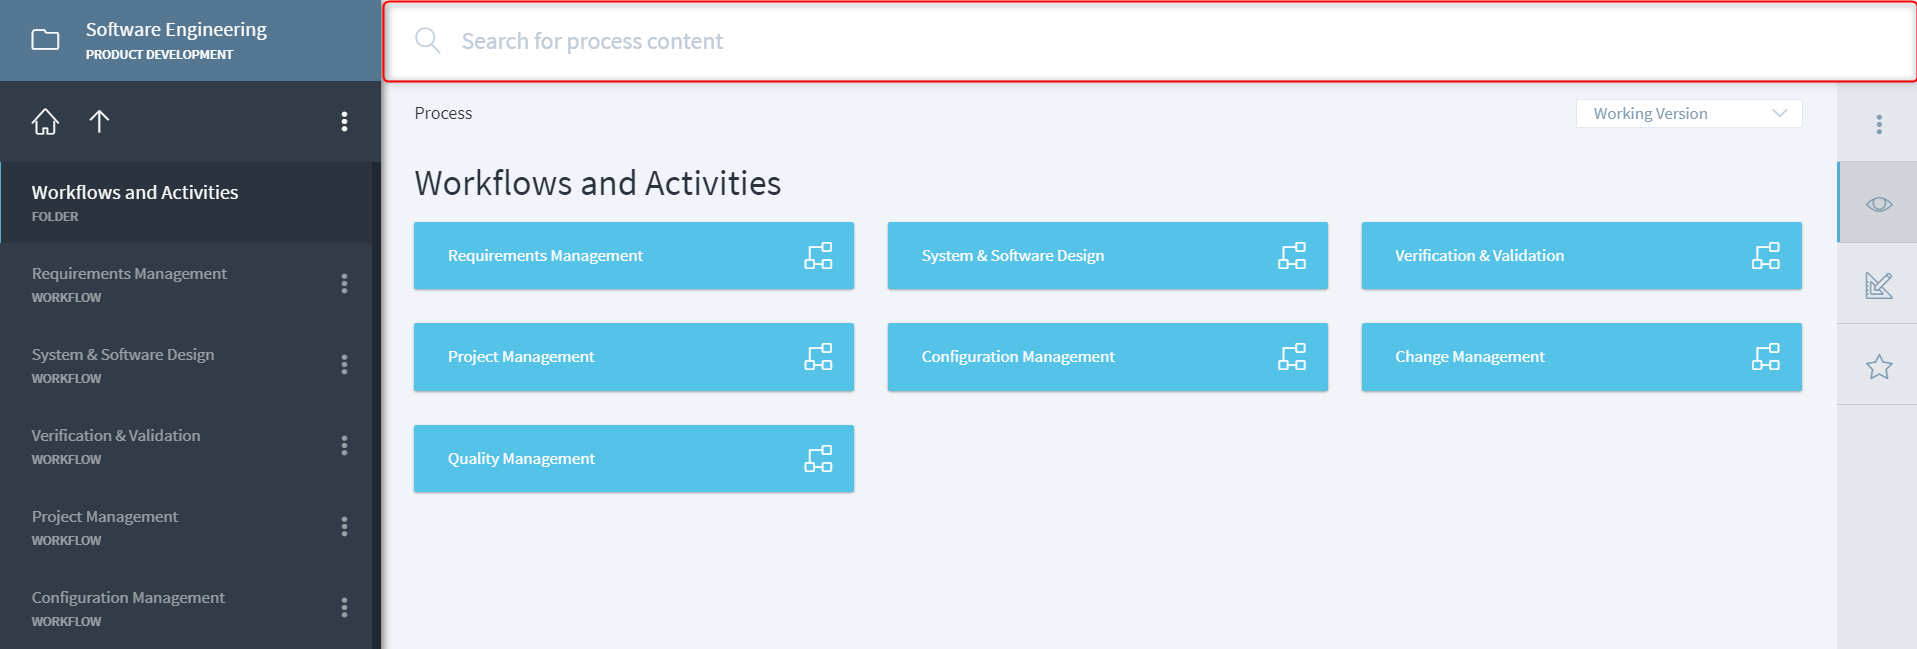Open the Quality Management workflow tile

pos(633,459)
